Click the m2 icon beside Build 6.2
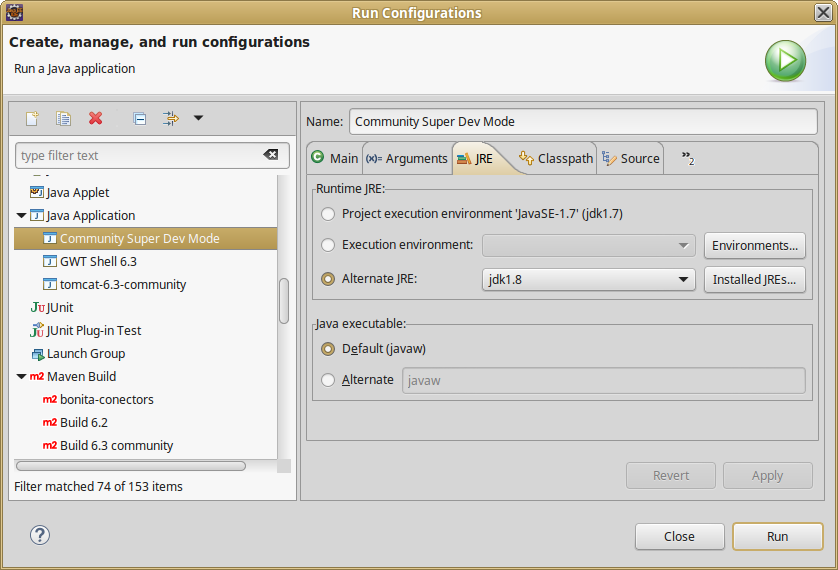 tap(50, 423)
